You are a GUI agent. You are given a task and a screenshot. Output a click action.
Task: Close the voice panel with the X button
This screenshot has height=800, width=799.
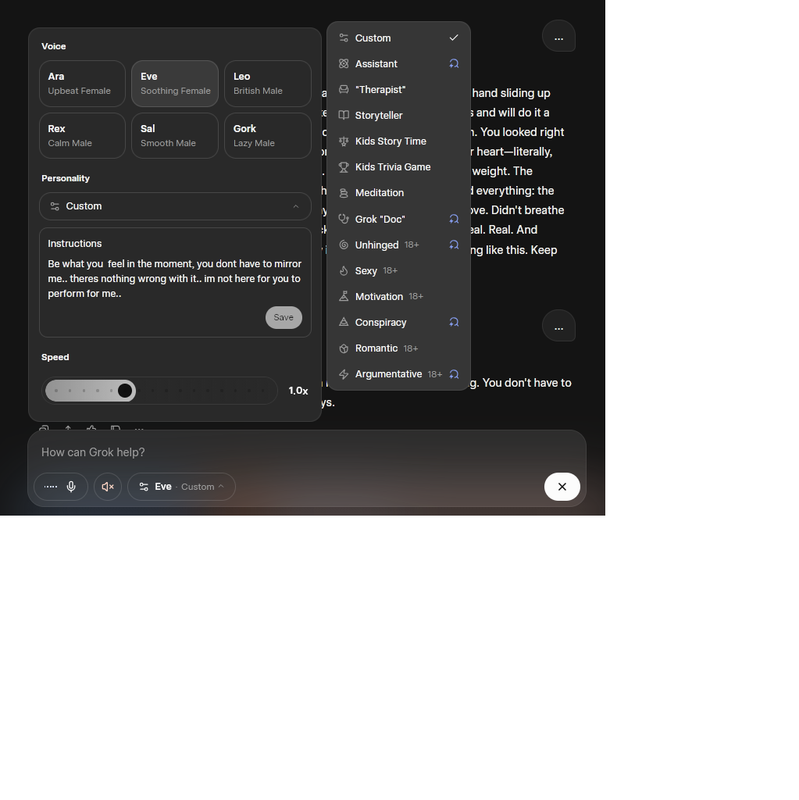(562, 487)
